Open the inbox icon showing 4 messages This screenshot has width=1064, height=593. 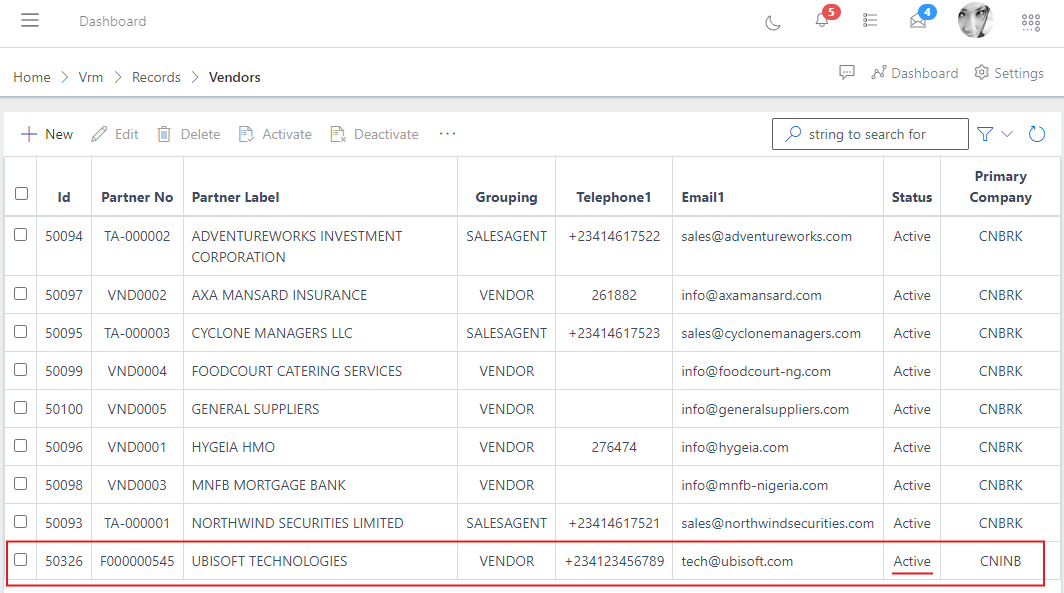pyautogui.click(x=917, y=22)
